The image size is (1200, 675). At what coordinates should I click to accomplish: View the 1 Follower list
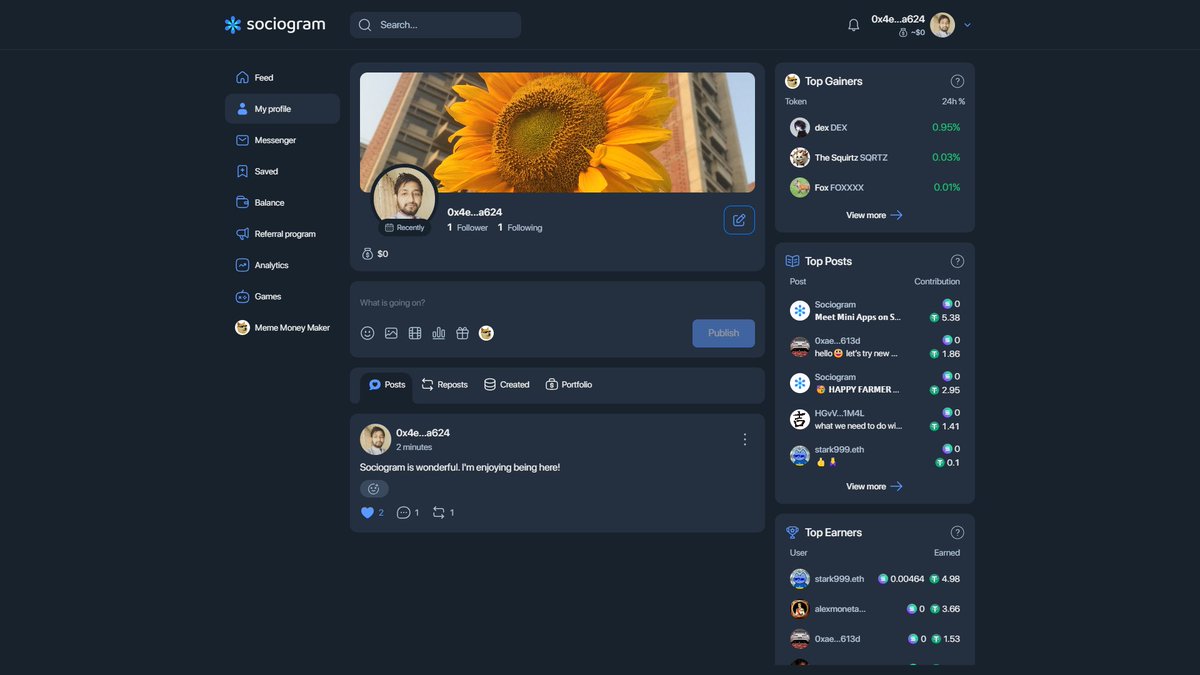pos(467,228)
